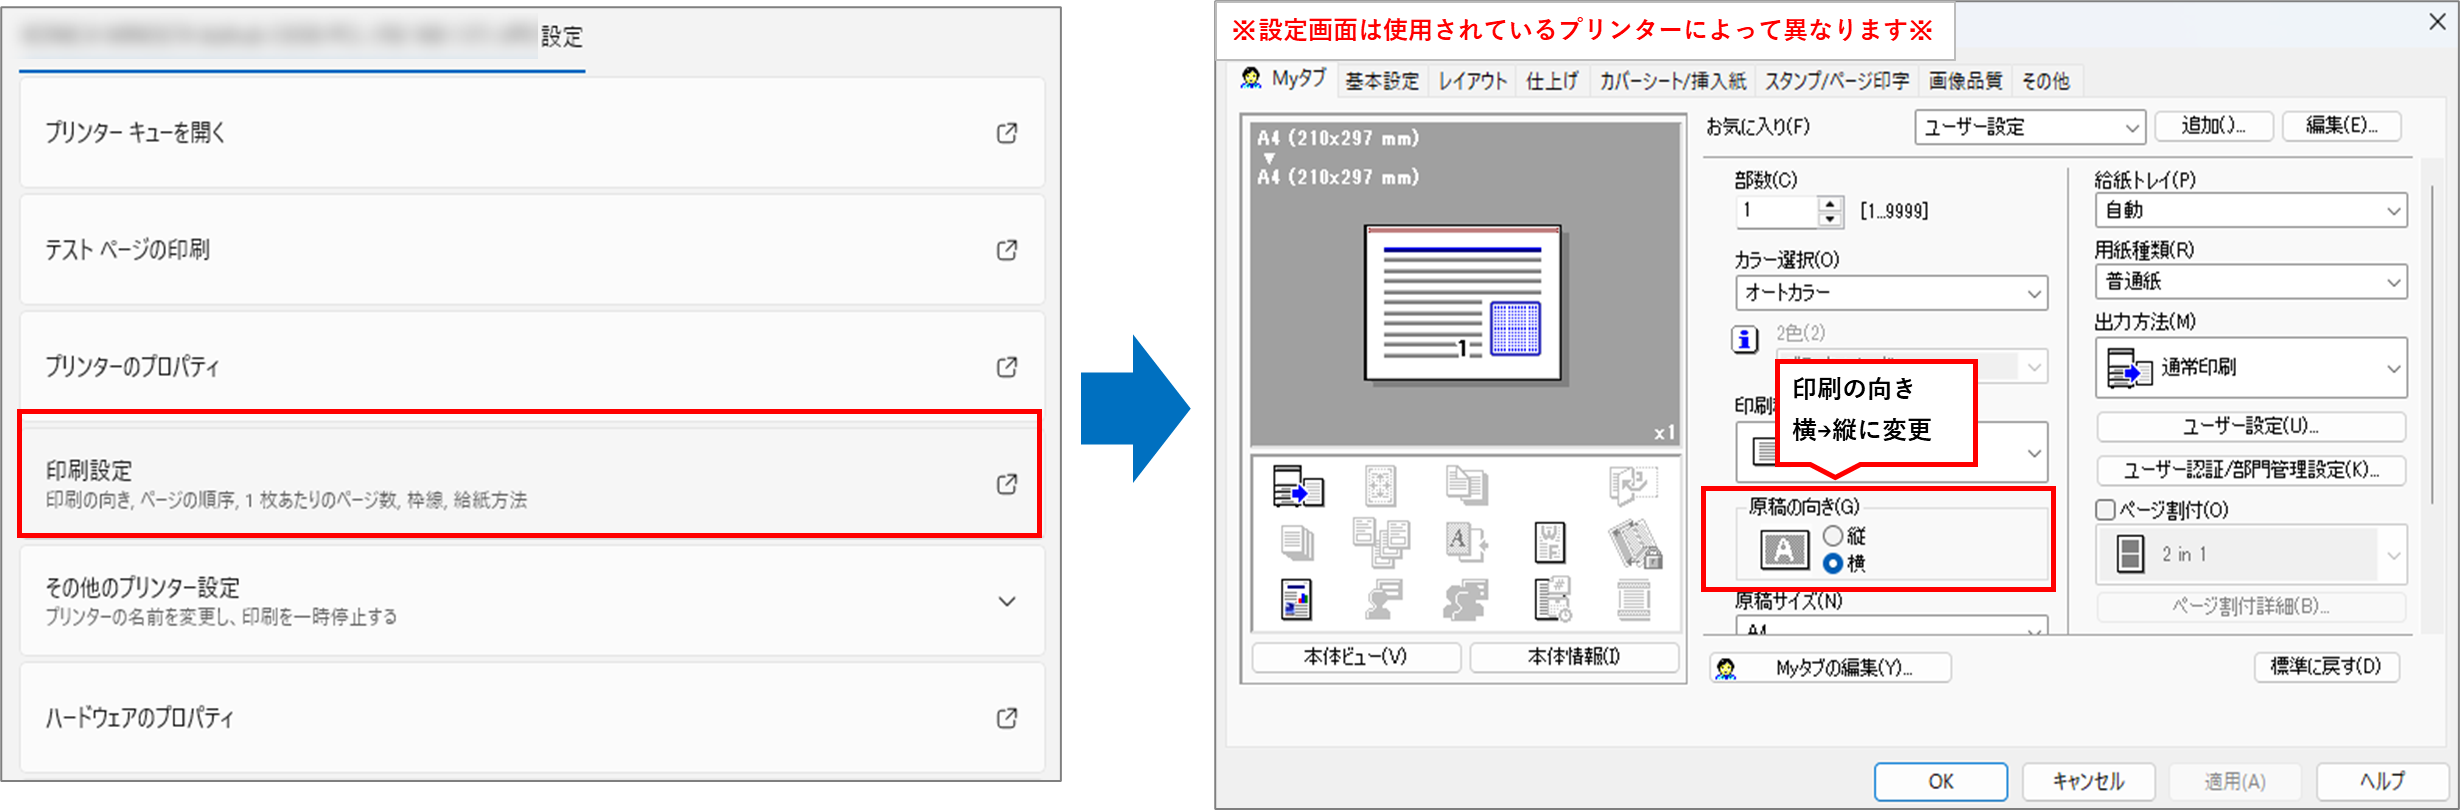Click the OK button
Image resolution: width=2460 pixels, height=810 pixels.
coord(1940,781)
